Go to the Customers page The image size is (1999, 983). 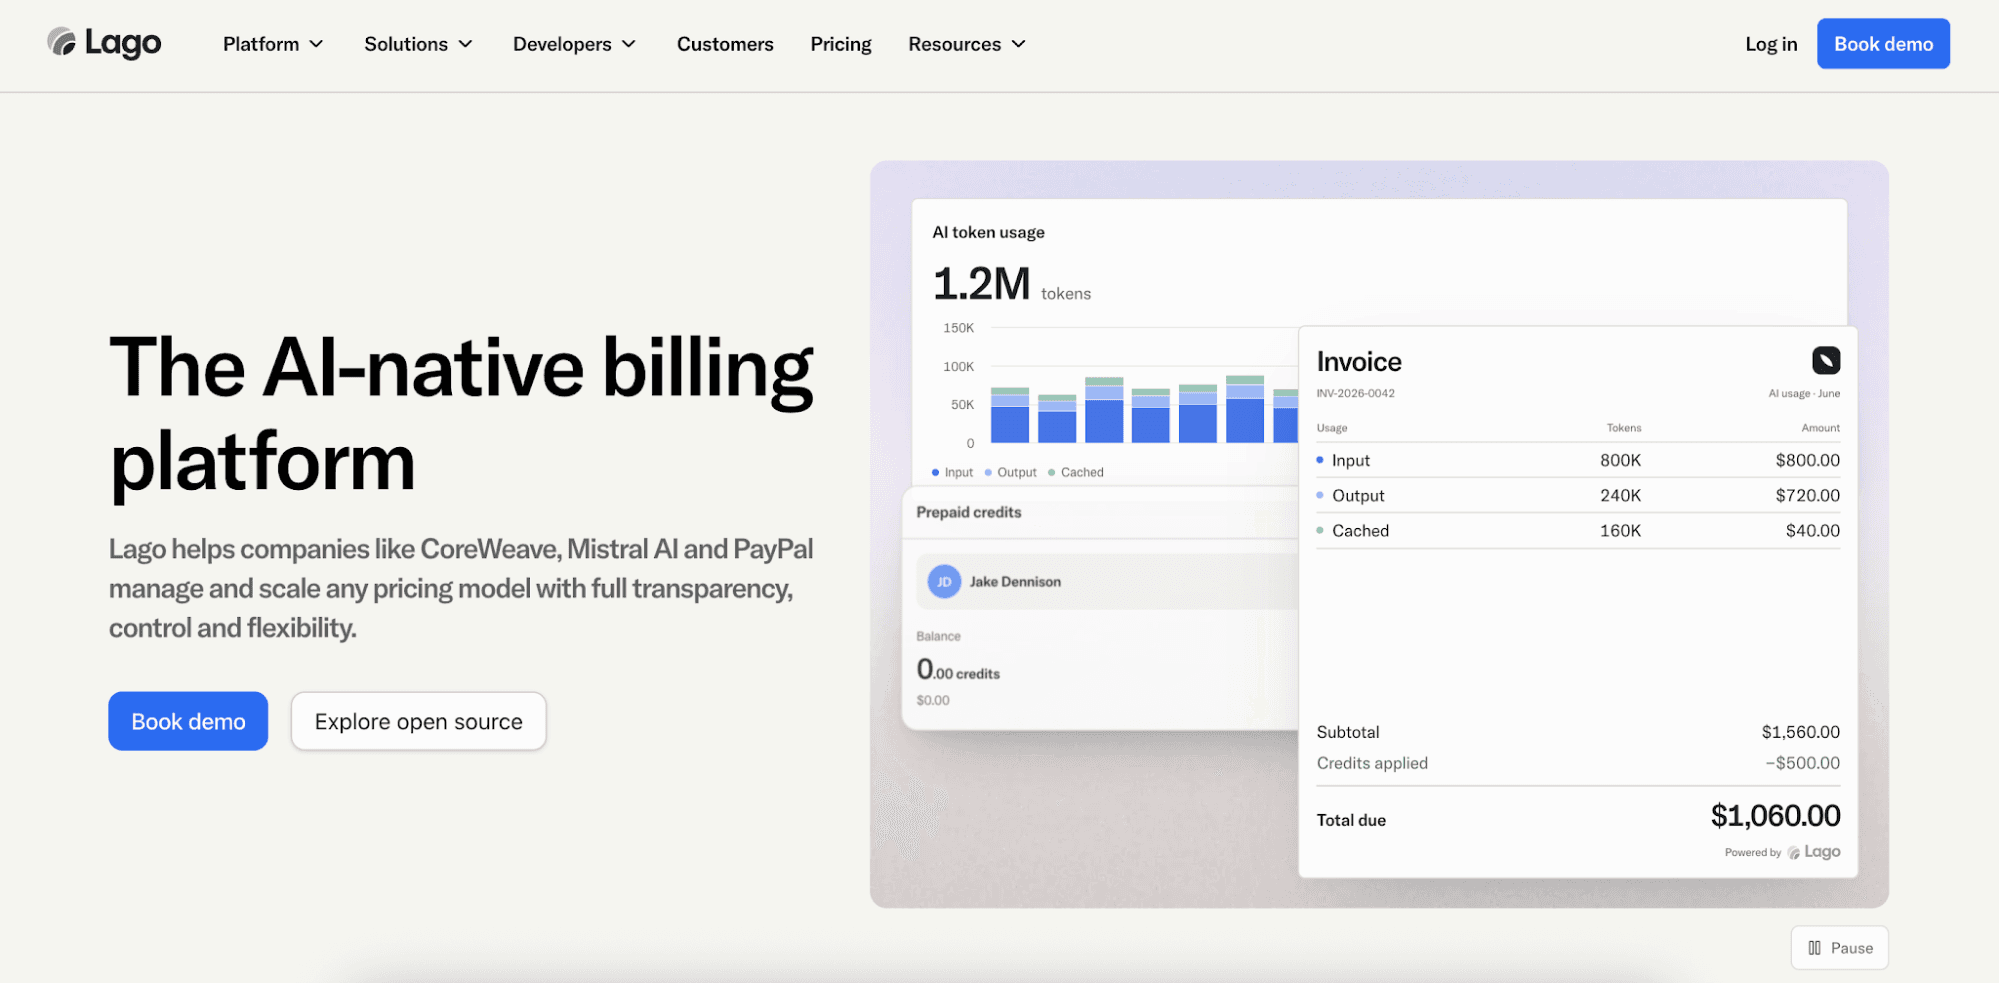[725, 44]
